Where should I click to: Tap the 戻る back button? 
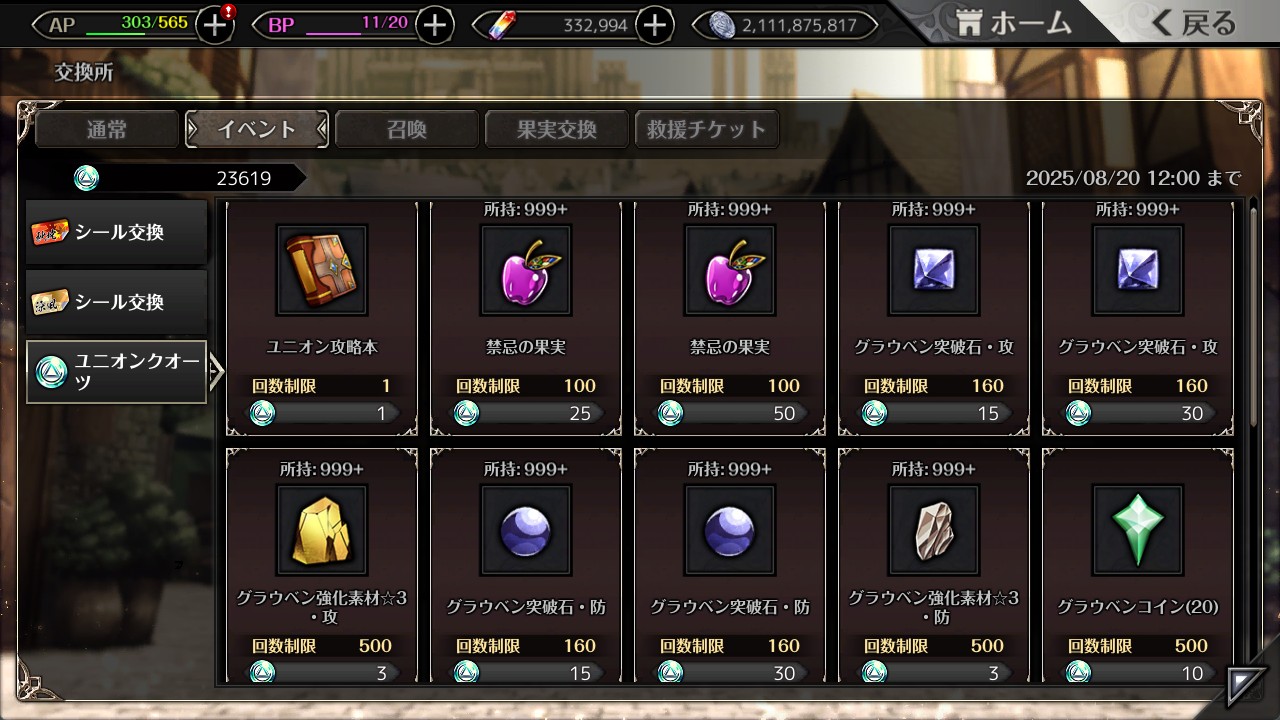(1192, 23)
